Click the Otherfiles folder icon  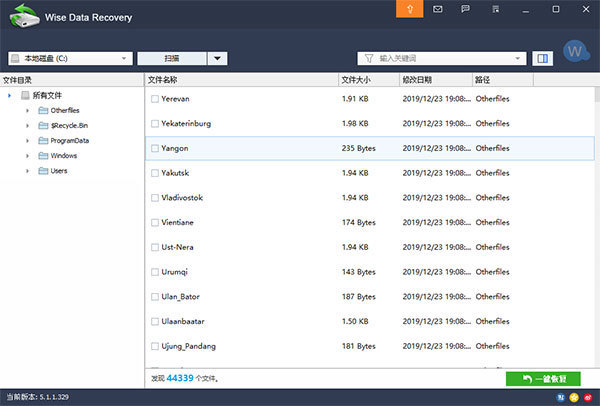tap(43, 111)
